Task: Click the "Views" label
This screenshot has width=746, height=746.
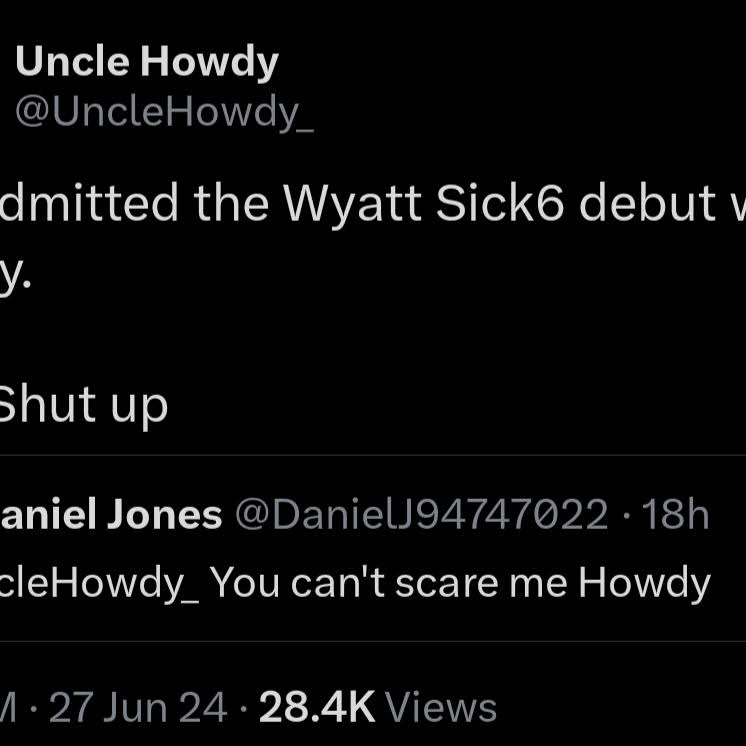Action: [x=441, y=708]
